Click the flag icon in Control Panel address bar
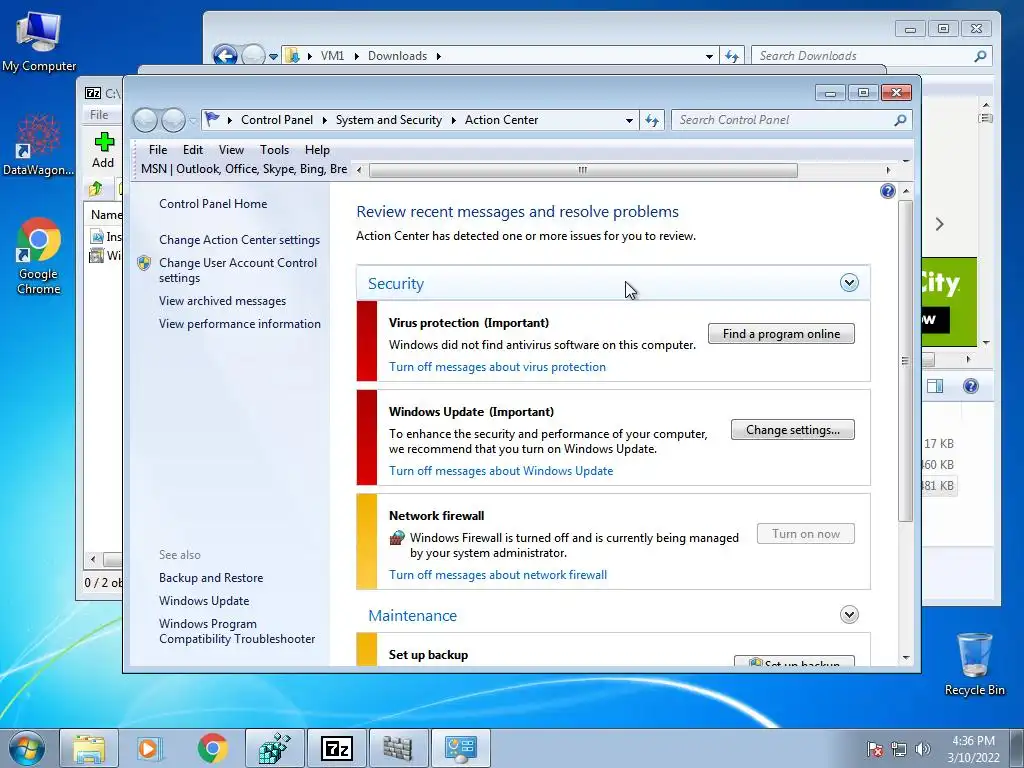The height and width of the screenshot is (768, 1024). click(x=212, y=120)
